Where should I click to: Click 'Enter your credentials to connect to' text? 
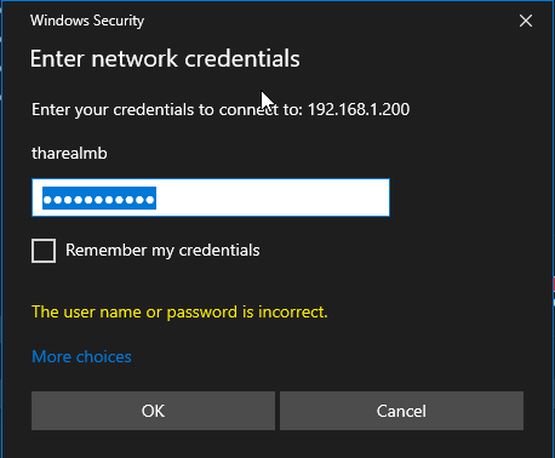pos(167,110)
